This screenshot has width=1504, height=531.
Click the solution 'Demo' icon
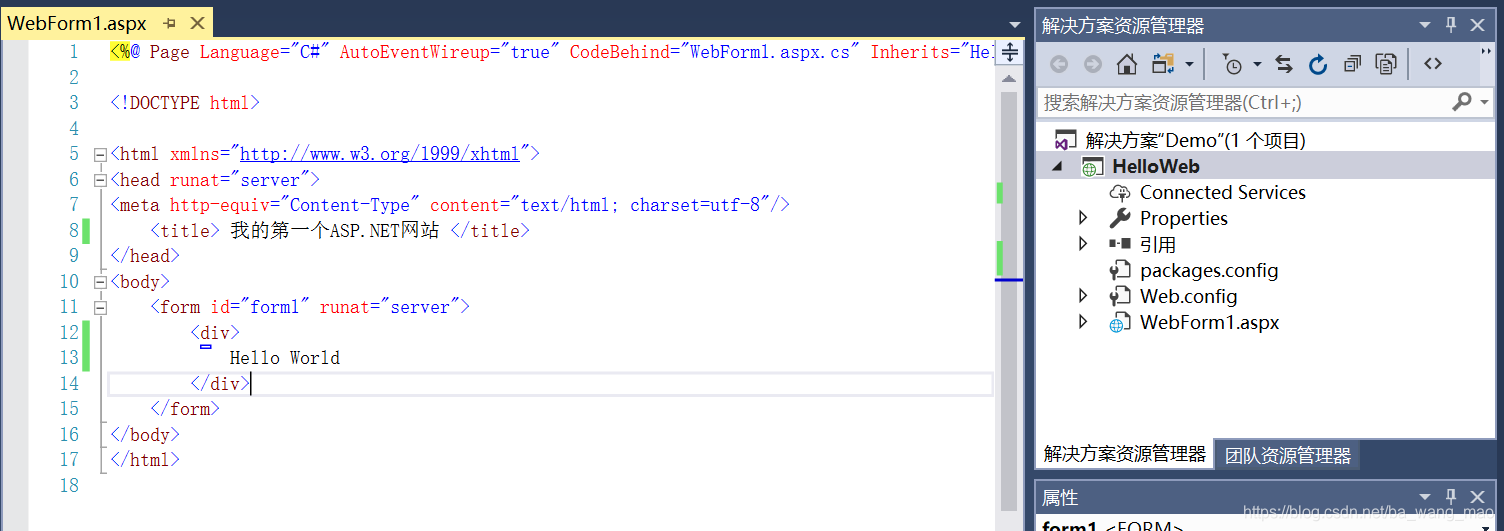[x=1066, y=140]
